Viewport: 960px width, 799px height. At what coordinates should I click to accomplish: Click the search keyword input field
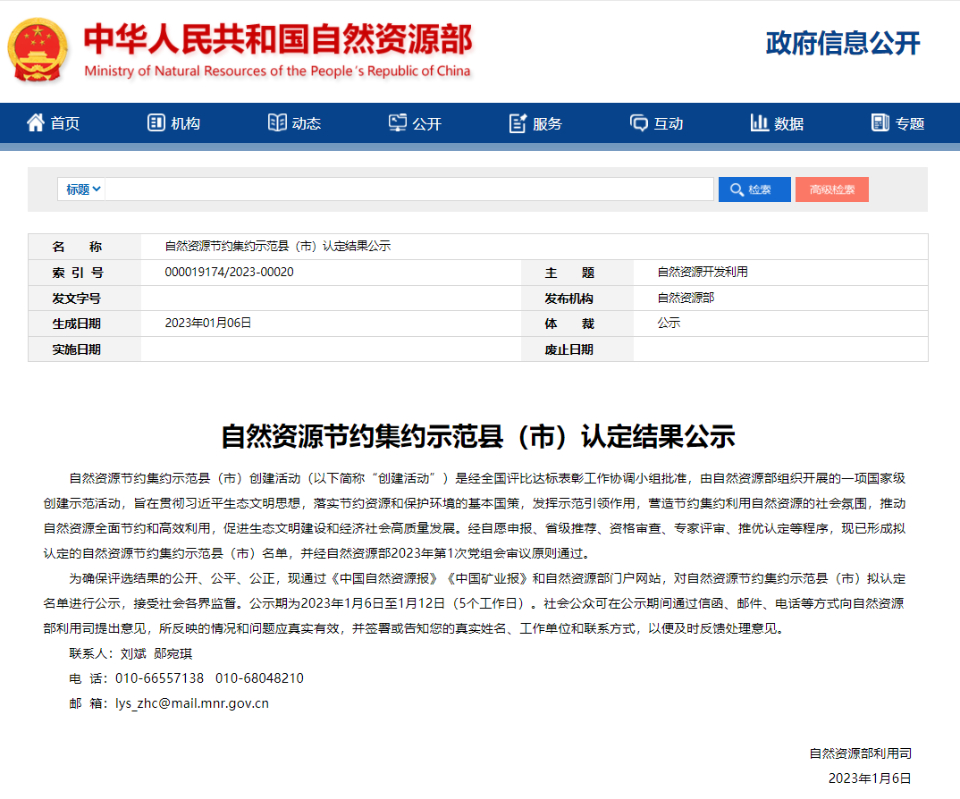click(x=410, y=190)
